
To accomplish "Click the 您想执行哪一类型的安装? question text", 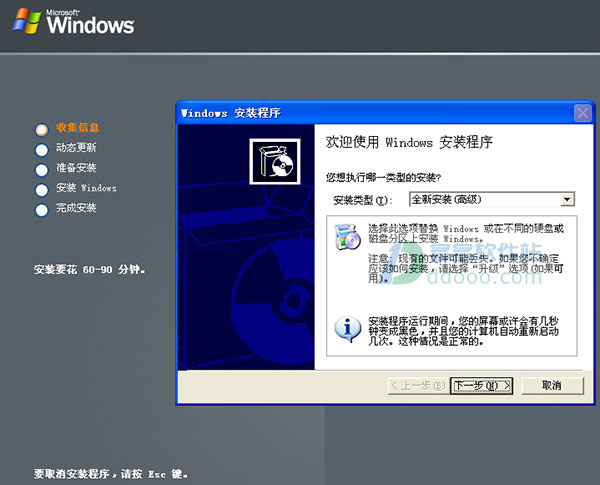I will tap(383, 177).
